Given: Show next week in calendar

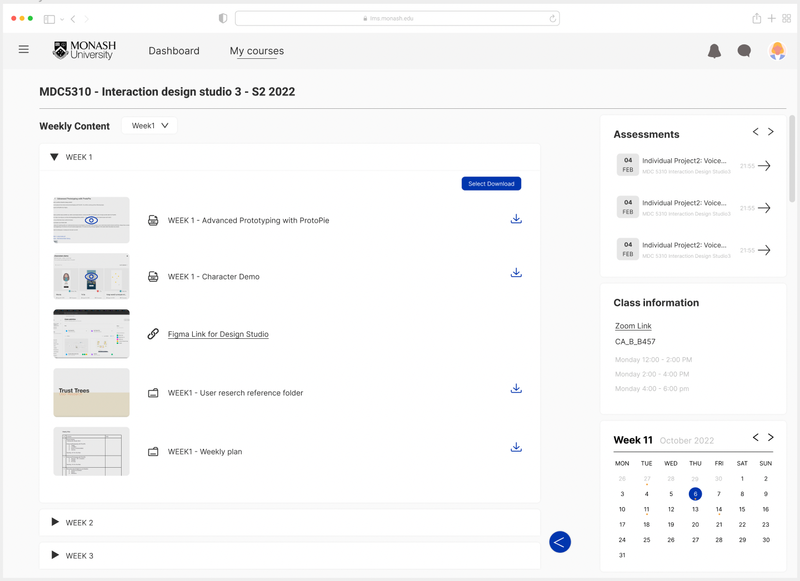Looking at the screenshot, I should tap(770, 437).
